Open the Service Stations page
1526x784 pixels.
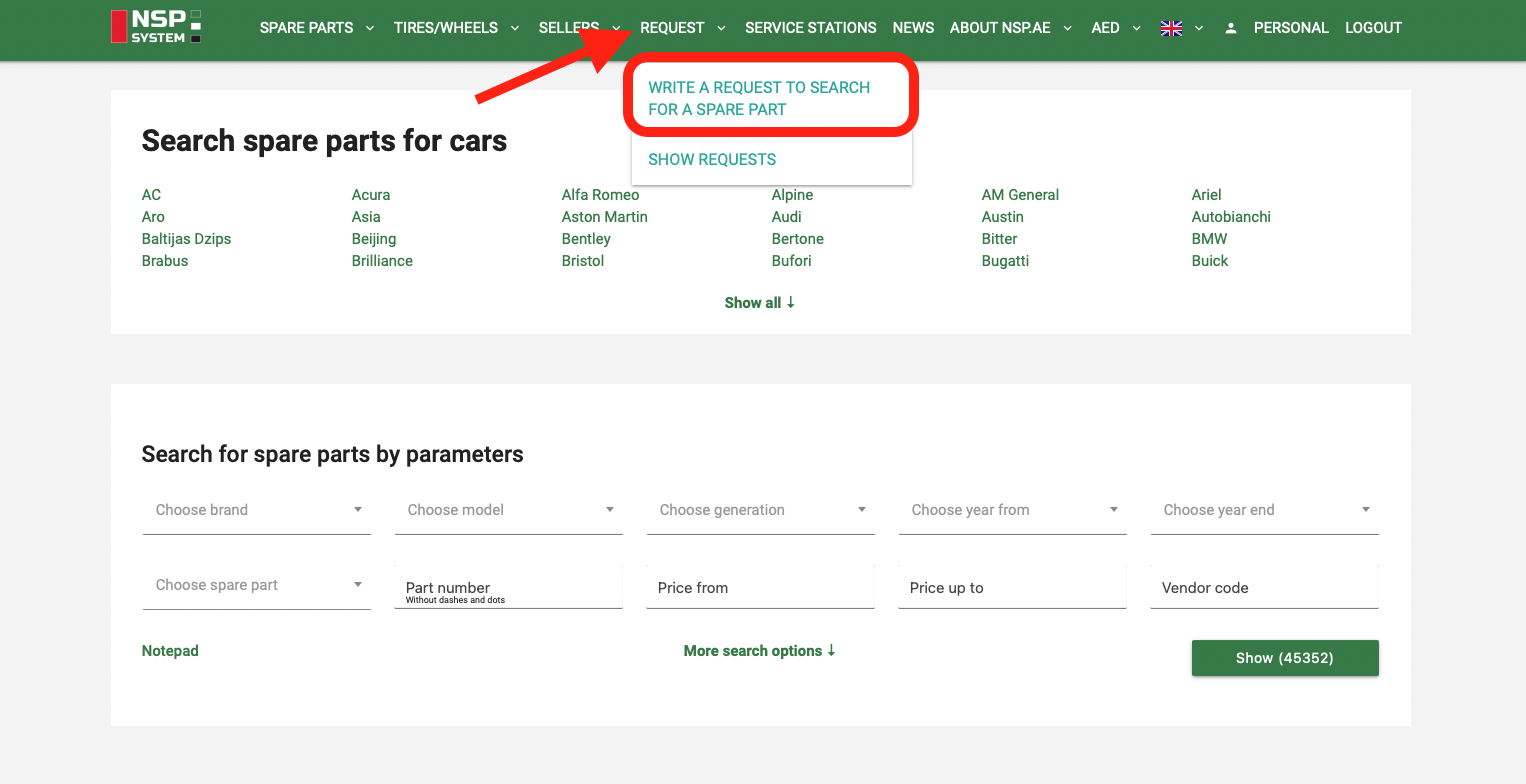[810, 28]
